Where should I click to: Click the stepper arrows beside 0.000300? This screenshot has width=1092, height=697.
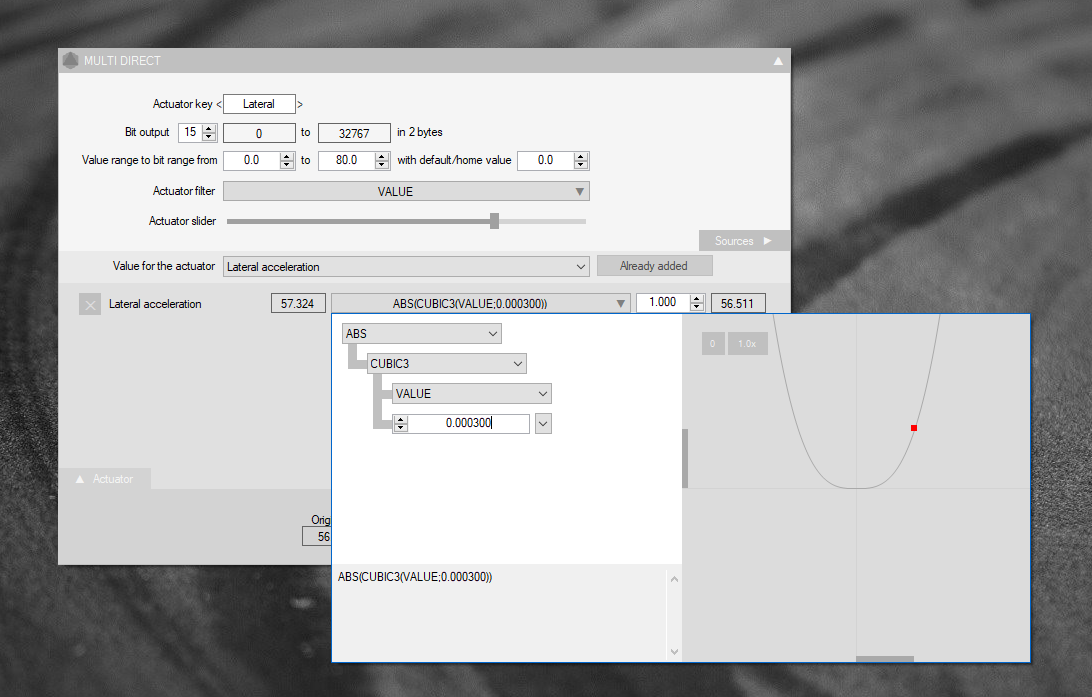[x=400, y=423]
